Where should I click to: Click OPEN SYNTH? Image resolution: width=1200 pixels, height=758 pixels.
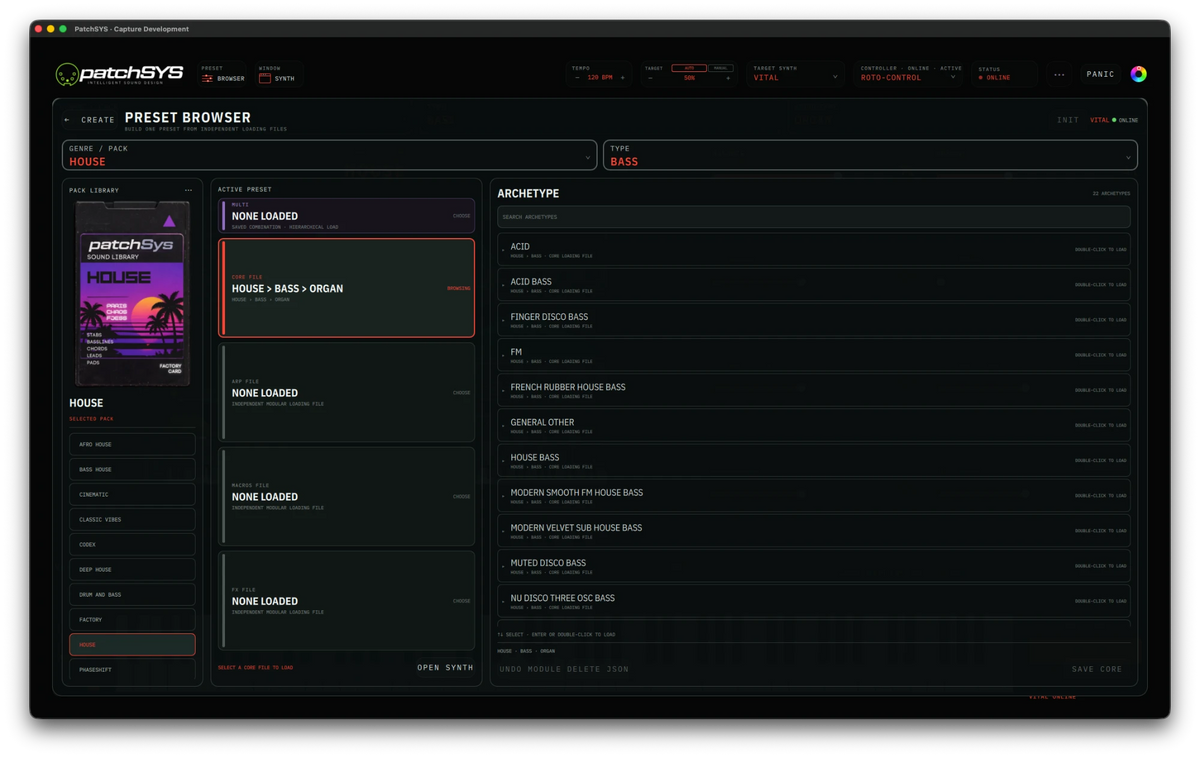[445, 667]
